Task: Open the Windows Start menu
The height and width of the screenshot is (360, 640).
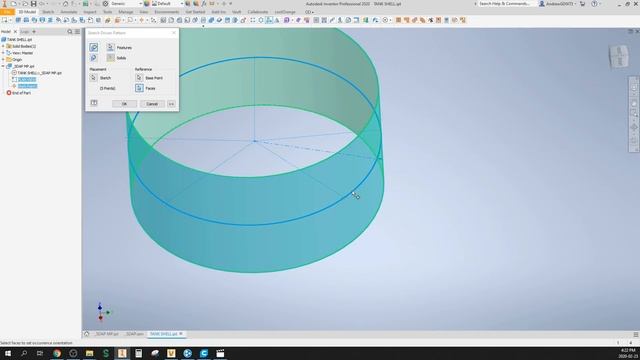Action: [8, 353]
